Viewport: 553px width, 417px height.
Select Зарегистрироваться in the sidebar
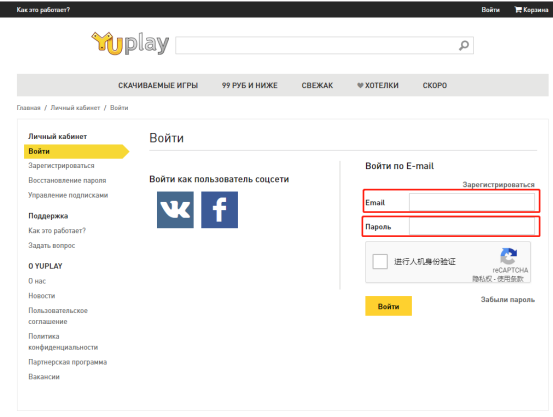[x=61, y=165]
